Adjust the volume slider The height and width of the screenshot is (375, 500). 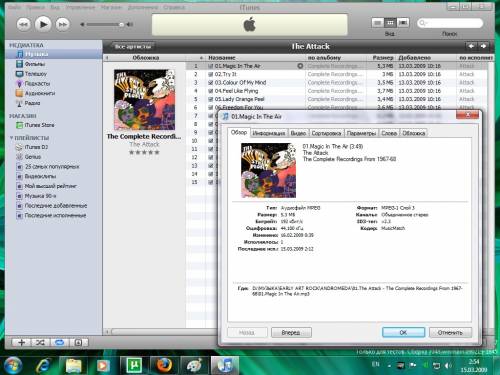click(x=104, y=24)
